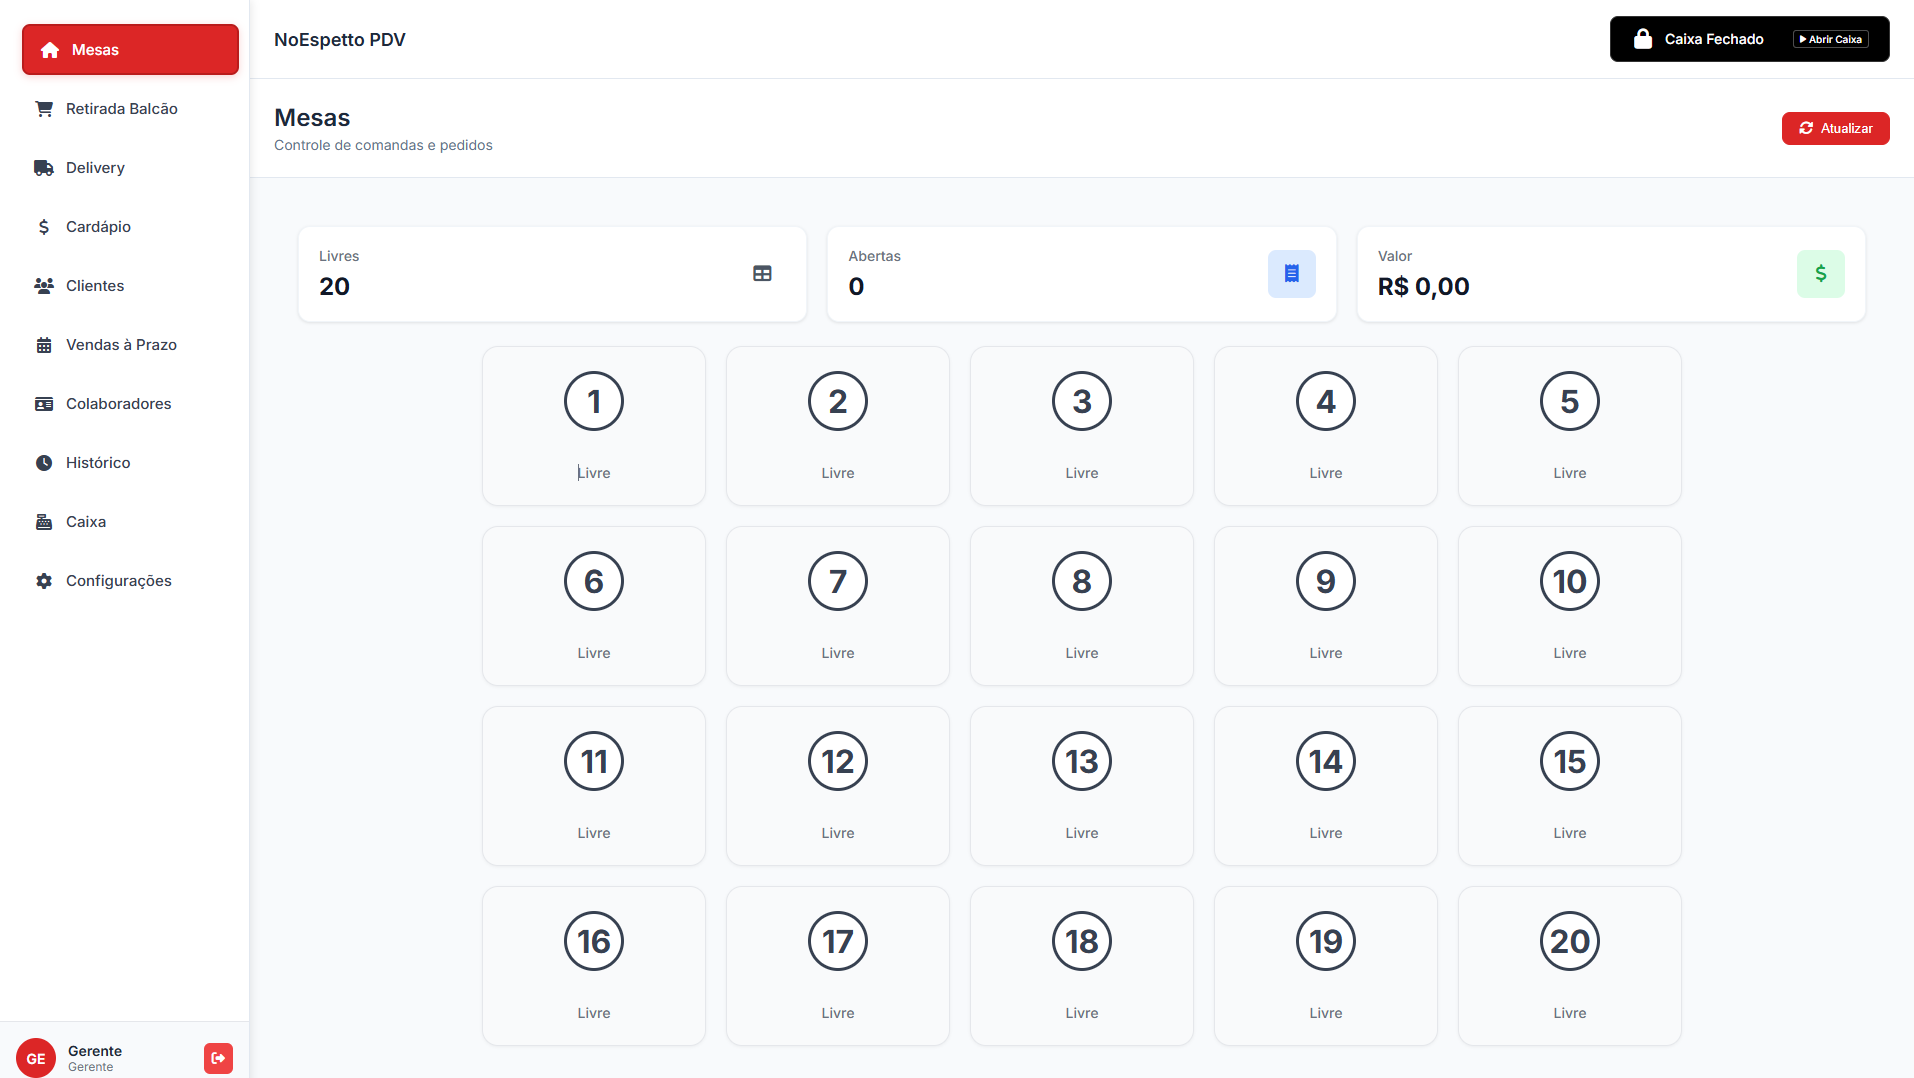Click the green dollar icon in Valor card
1914x1078 pixels.
tap(1820, 274)
